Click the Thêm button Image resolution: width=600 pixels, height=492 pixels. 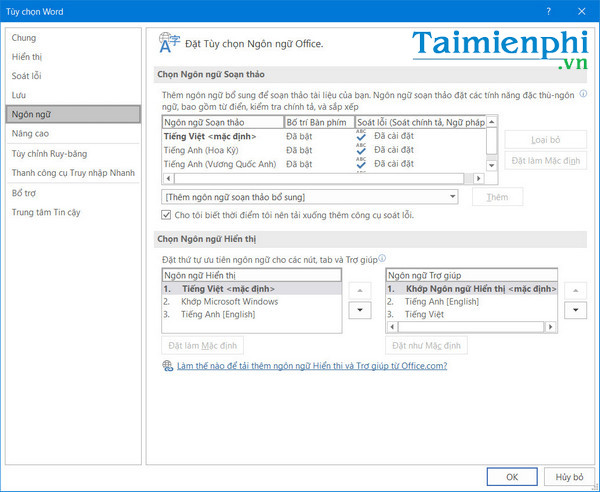(x=497, y=197)
